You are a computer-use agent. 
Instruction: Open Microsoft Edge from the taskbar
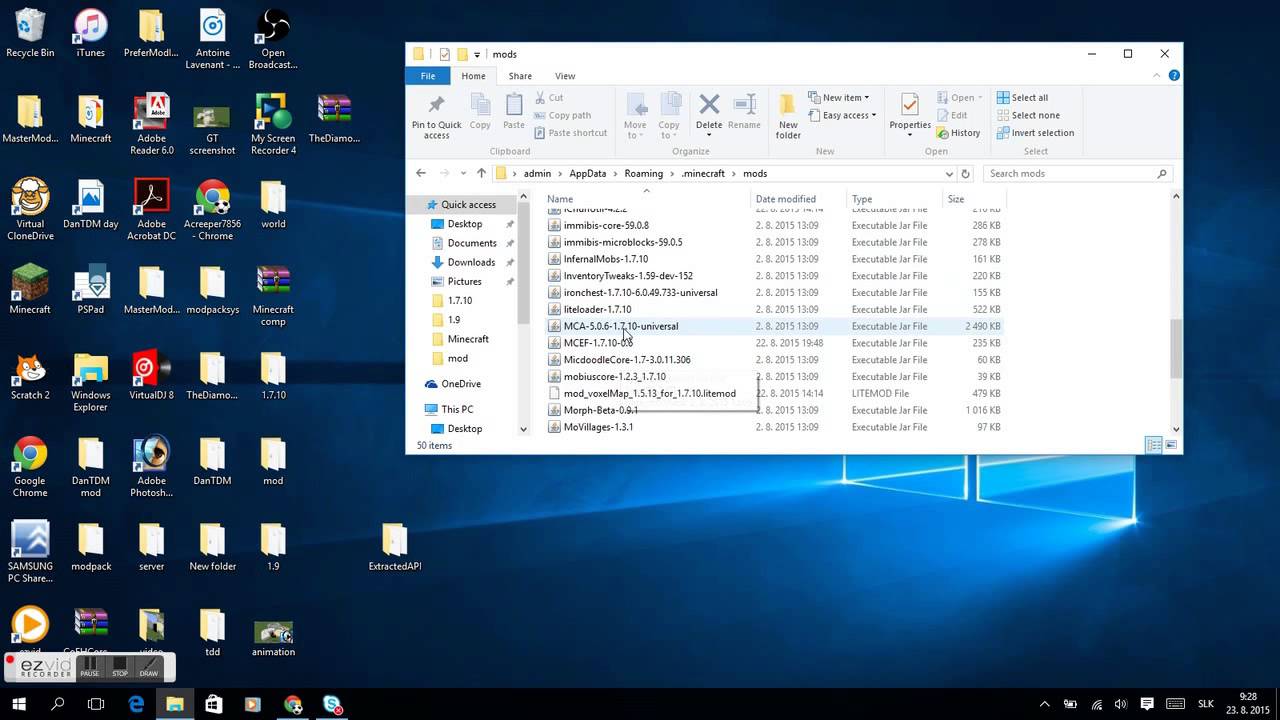click(136, 704)
